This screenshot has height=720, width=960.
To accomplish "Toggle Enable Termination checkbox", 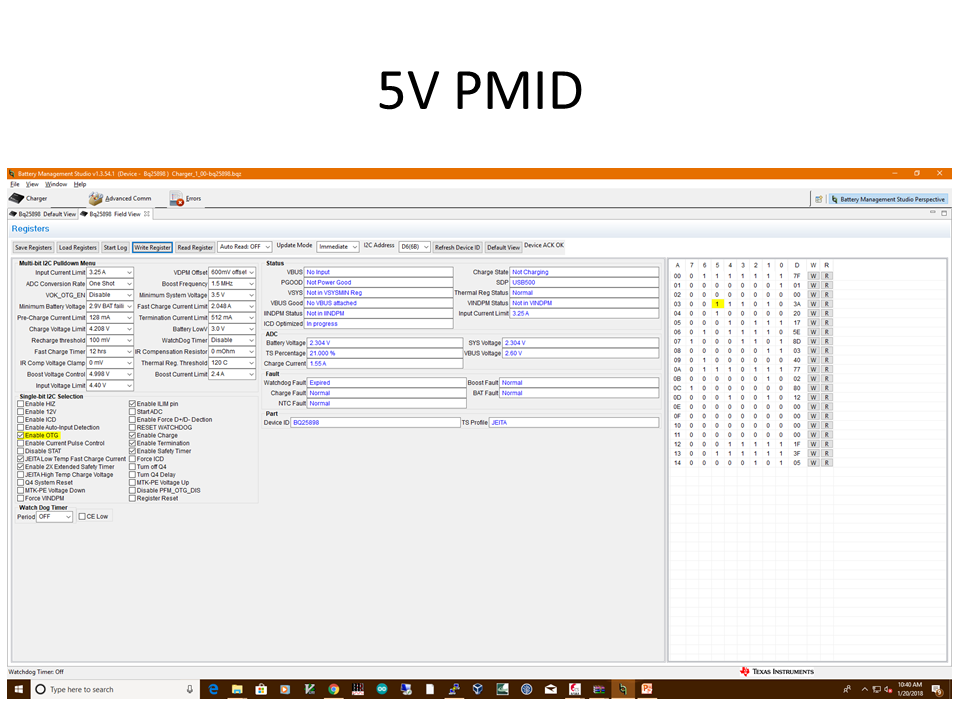I will click(132, 443).
